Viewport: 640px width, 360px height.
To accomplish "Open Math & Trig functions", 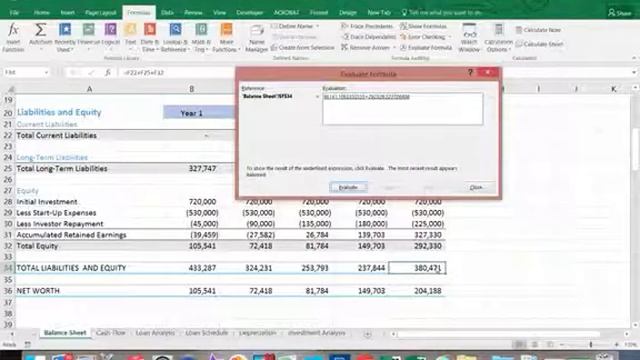I will pos(201,37).
